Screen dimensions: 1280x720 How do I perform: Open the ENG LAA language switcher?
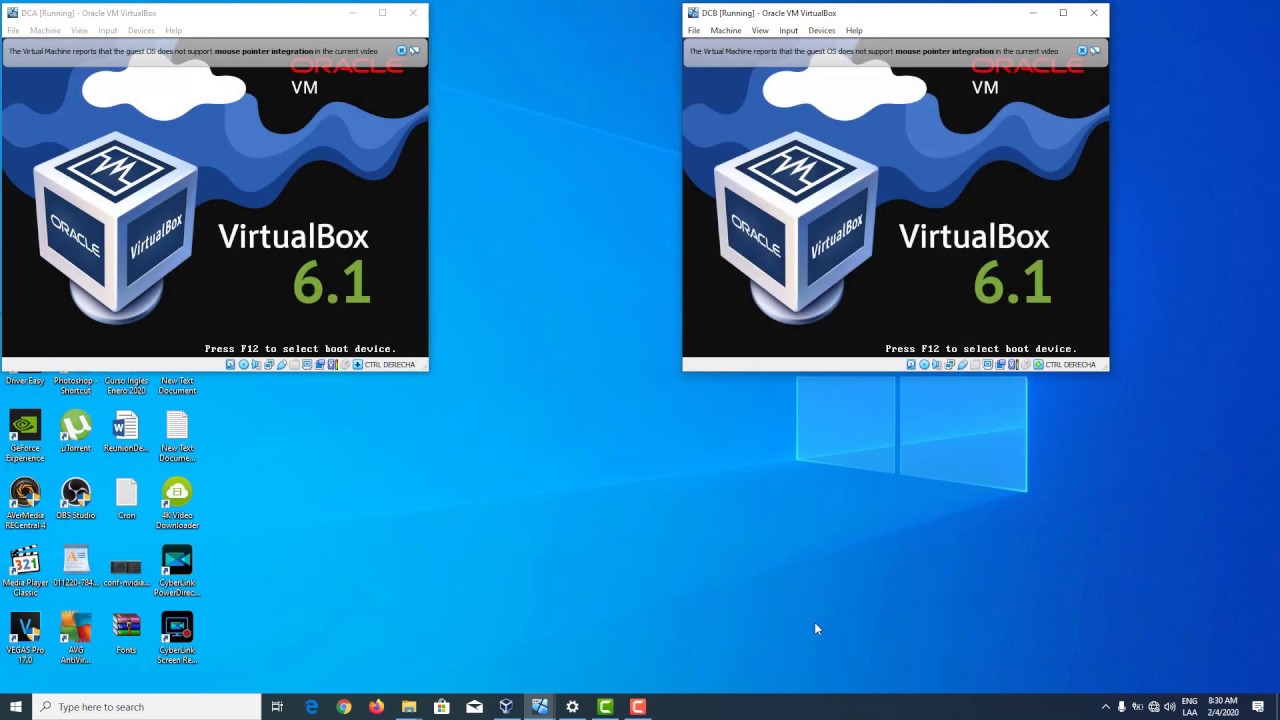pos(1190,707)
